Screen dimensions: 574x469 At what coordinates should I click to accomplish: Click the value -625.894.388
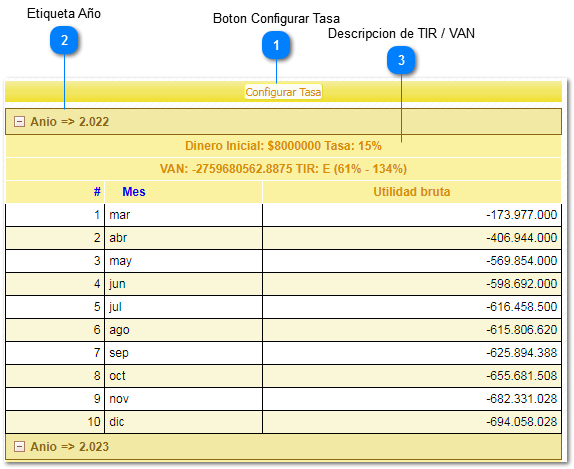521,353
